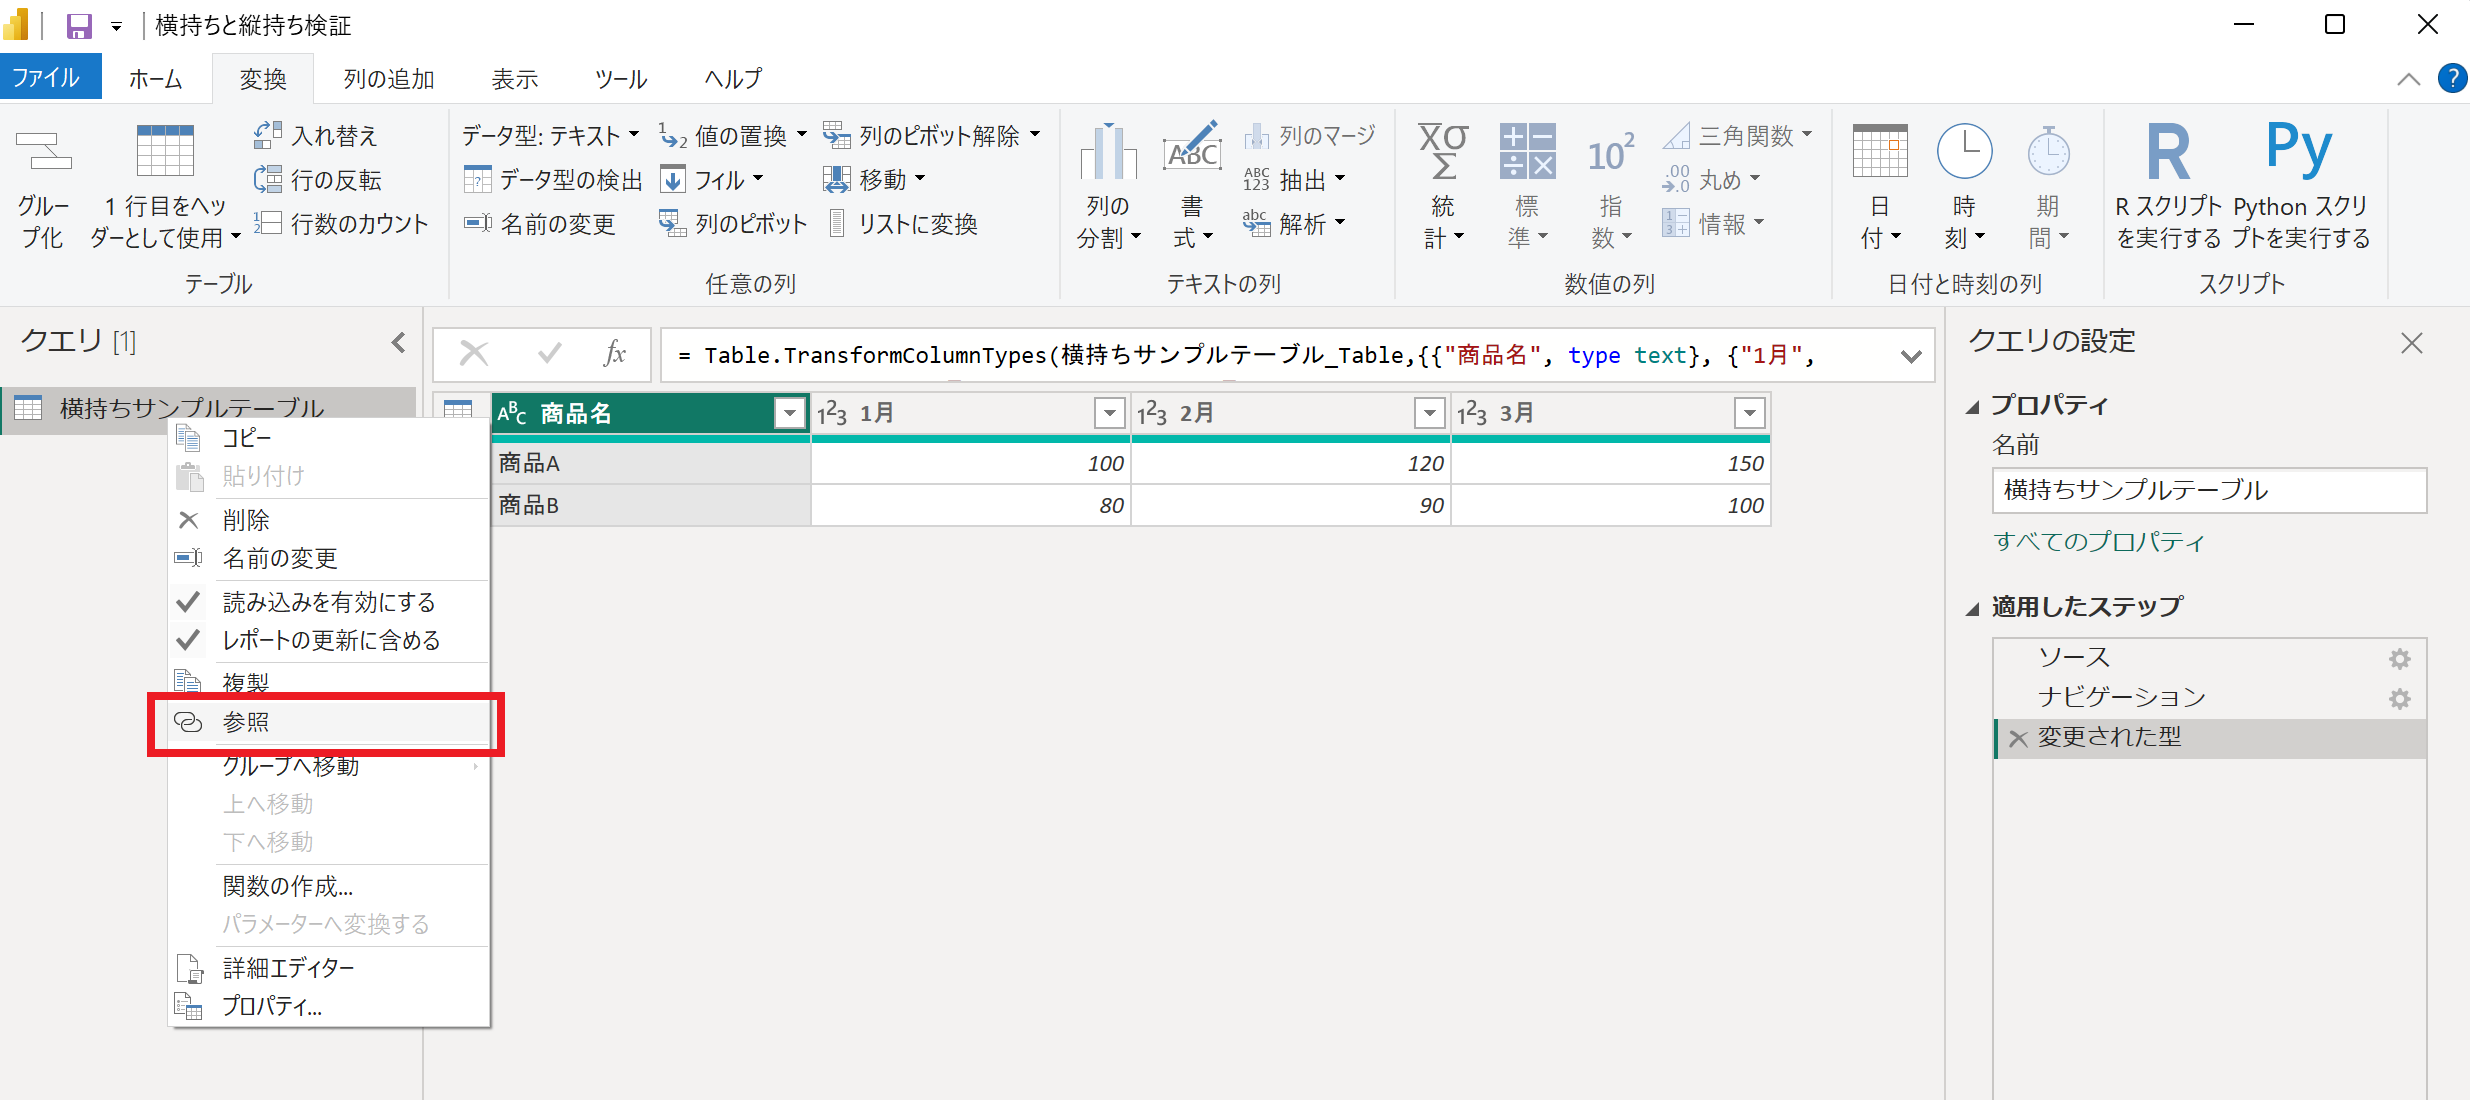This screenshot has width=2470, height=1100.
Task: Click the query name input field
Action: [x=2209, y=490]
